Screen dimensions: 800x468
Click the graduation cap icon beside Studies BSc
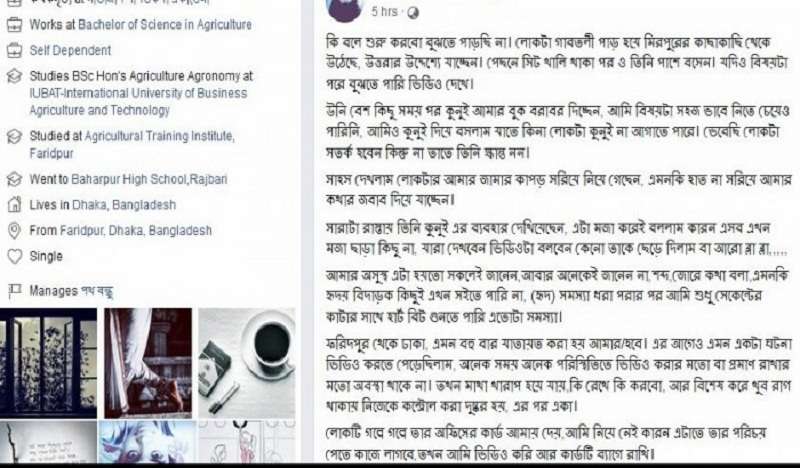point(14,77)
